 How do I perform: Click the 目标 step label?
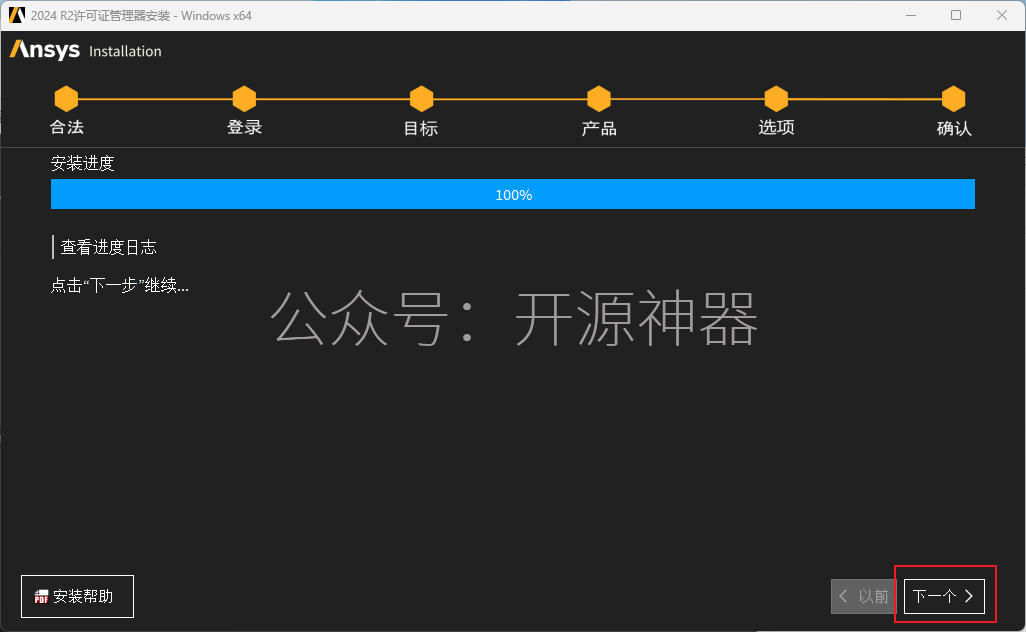(421, 128)
